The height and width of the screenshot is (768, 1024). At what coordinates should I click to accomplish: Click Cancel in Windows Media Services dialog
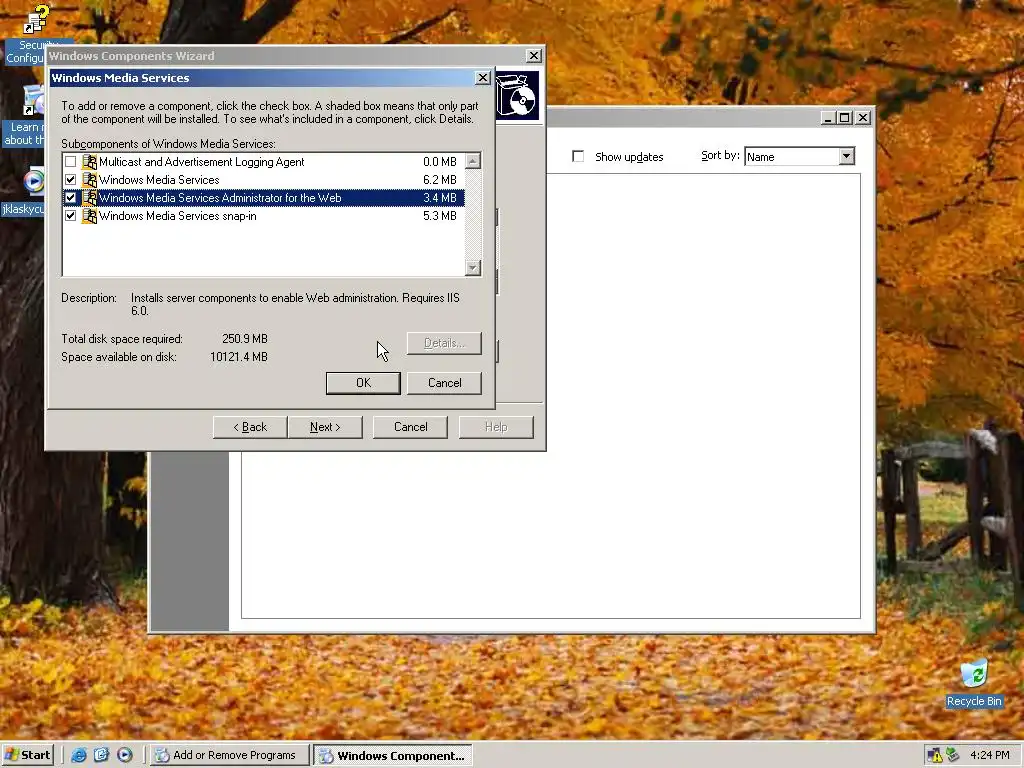pos(444,383)
